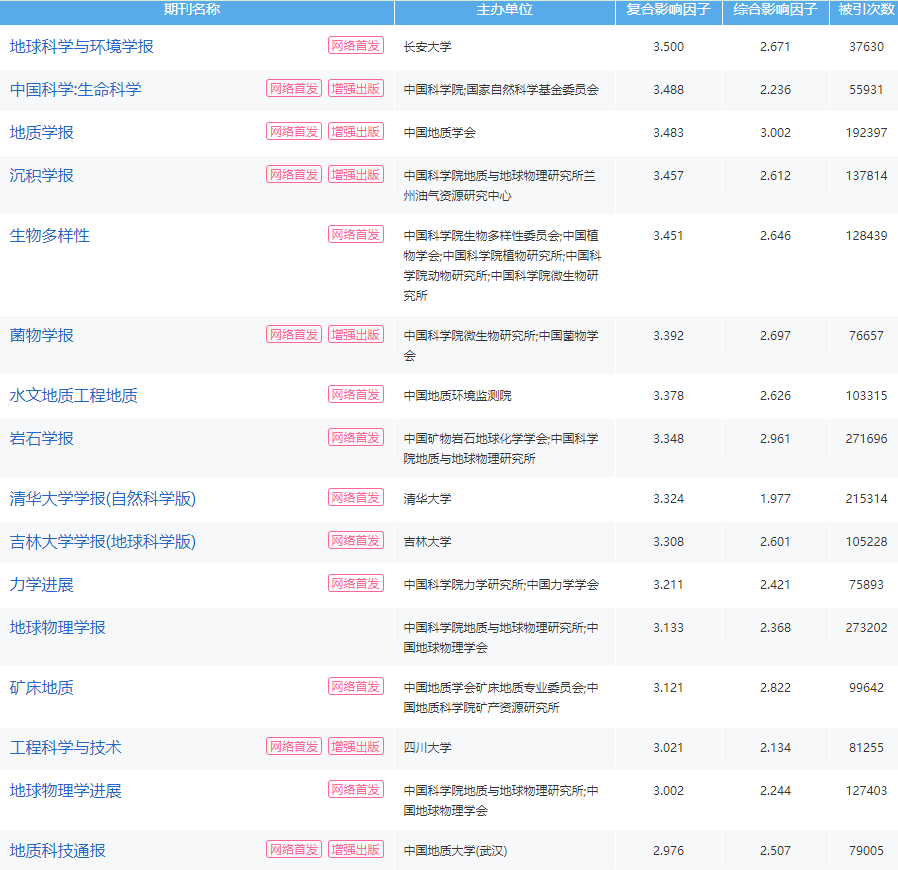
Task: Open journal 工程科学与技术 link
Action: 65,747
